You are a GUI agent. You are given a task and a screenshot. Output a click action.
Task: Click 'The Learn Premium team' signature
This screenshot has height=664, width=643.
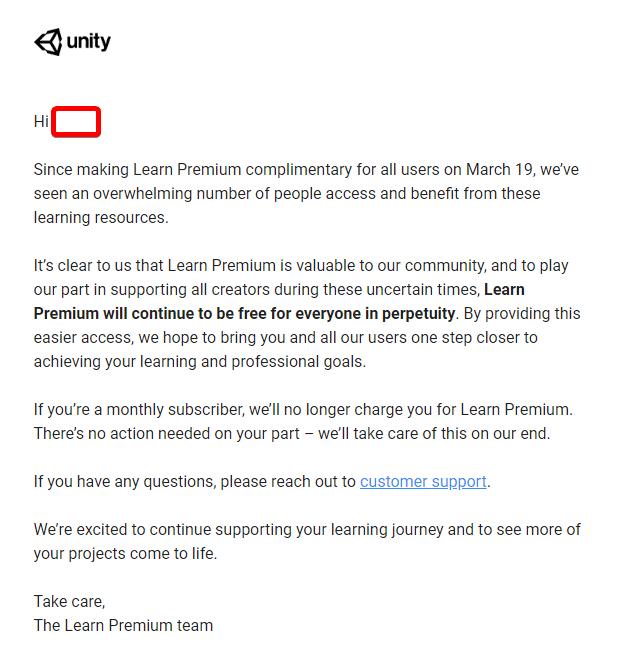[123, 625]
